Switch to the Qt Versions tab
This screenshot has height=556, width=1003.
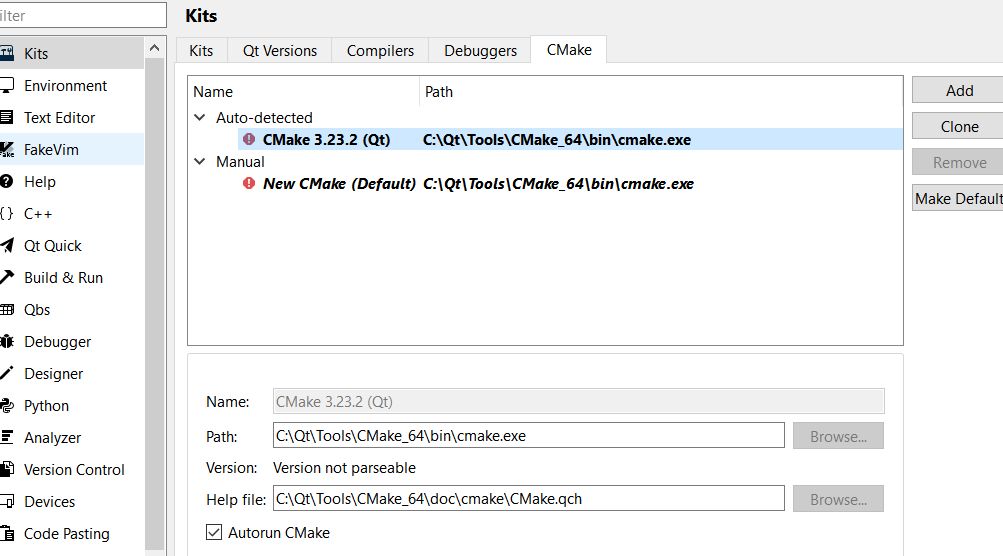[280, 51]
